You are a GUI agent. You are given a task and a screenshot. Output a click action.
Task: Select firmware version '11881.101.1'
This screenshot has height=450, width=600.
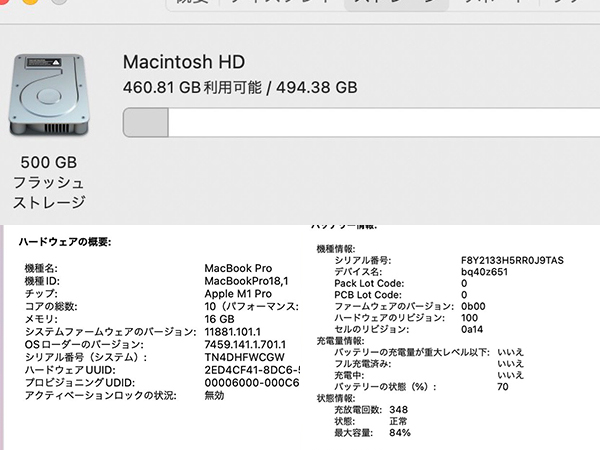(x=232, y=332)
